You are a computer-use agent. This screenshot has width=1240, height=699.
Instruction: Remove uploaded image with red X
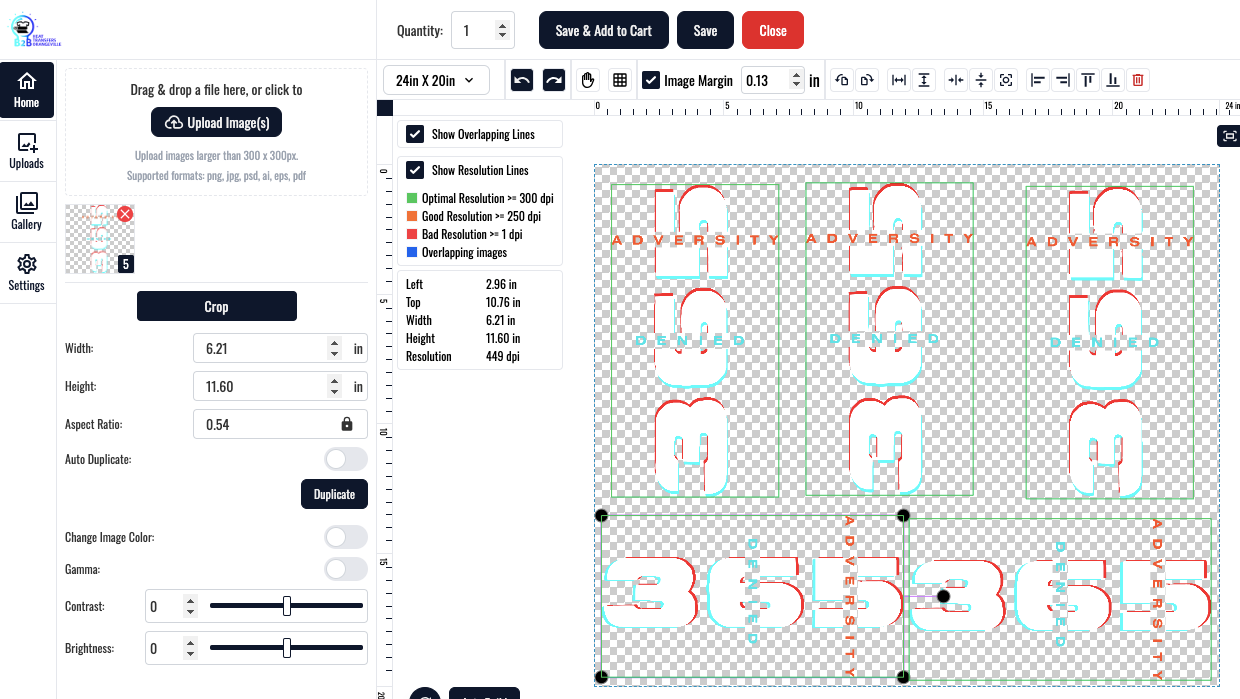125,214
